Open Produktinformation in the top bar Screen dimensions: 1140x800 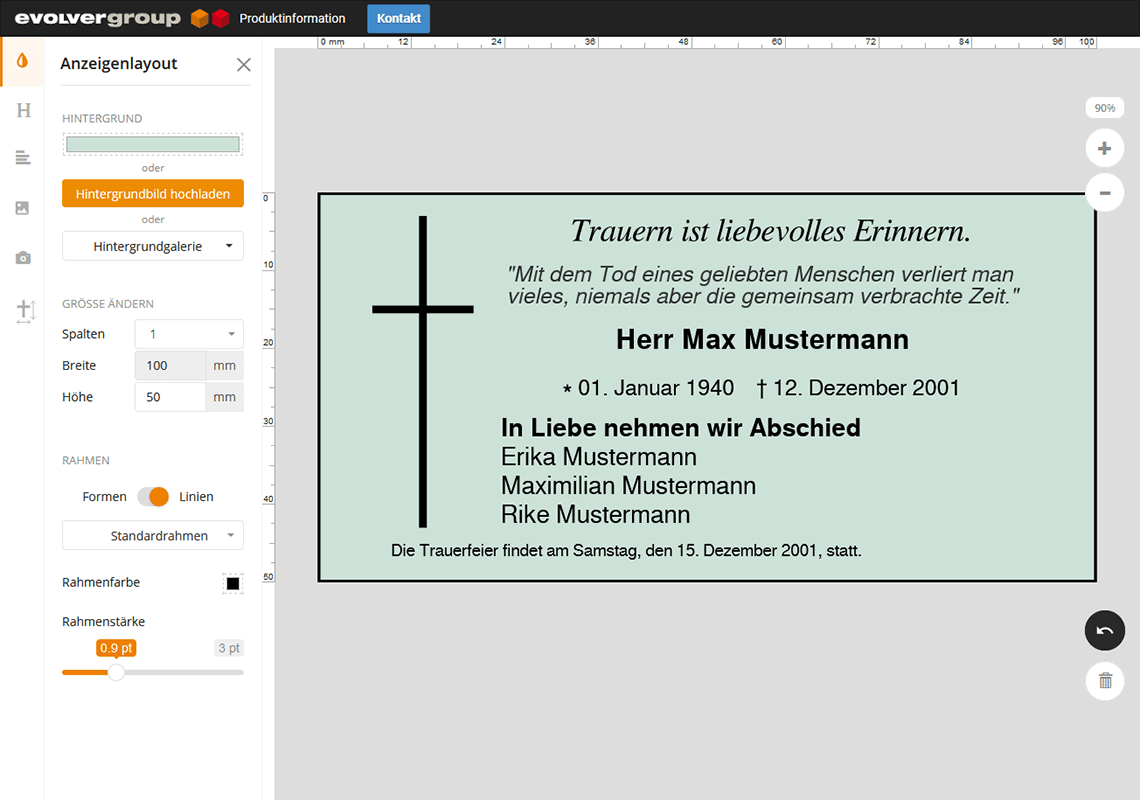(x=292, y=18)
